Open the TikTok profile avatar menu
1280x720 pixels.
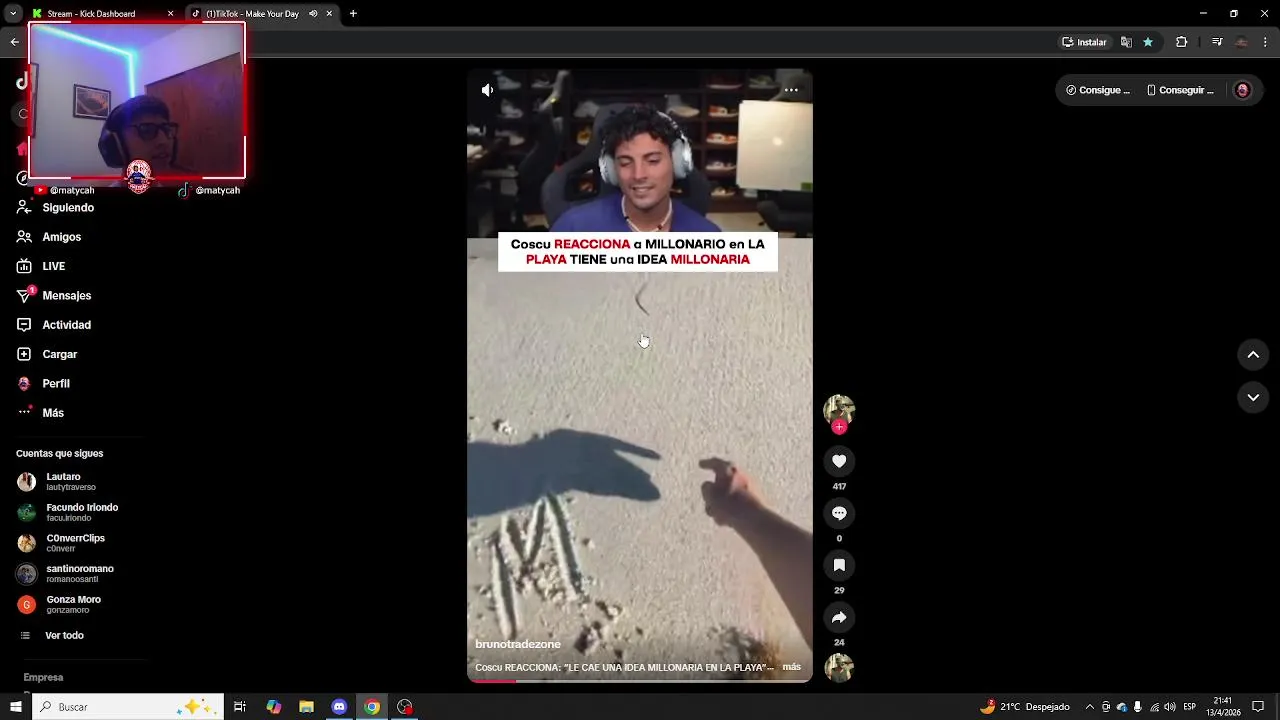[1242, 90]
